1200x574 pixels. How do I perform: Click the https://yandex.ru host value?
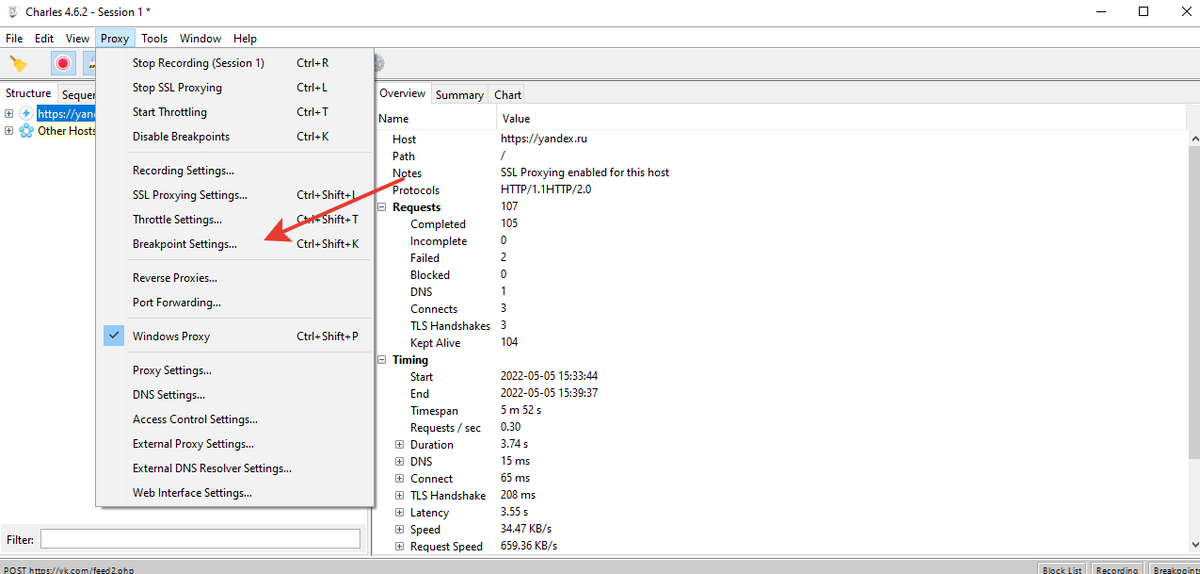click(542, 139)
